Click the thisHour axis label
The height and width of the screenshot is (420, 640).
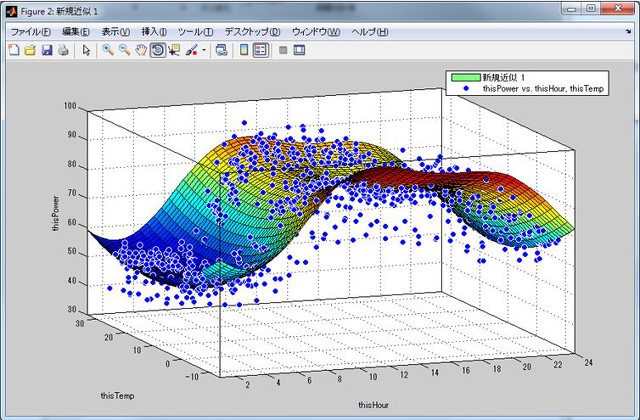(373, 405)
